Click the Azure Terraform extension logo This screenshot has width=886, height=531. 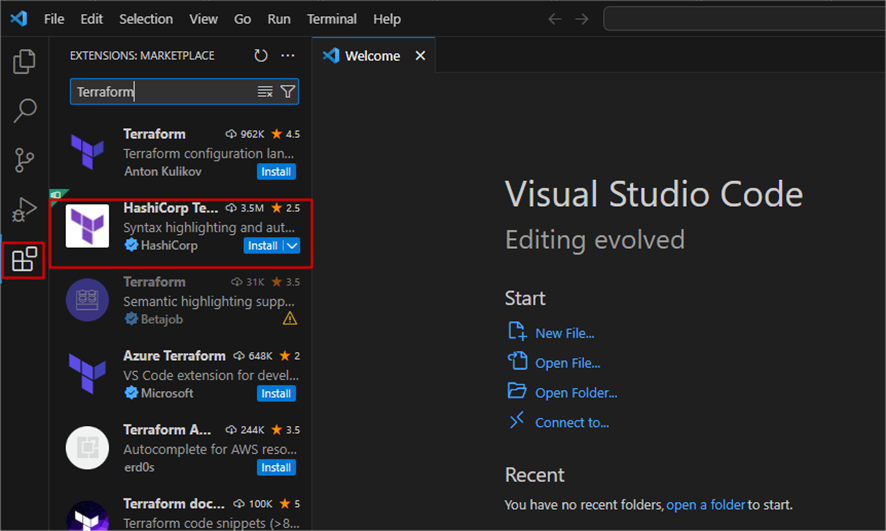pyautogui.click(x=87, y=373)
